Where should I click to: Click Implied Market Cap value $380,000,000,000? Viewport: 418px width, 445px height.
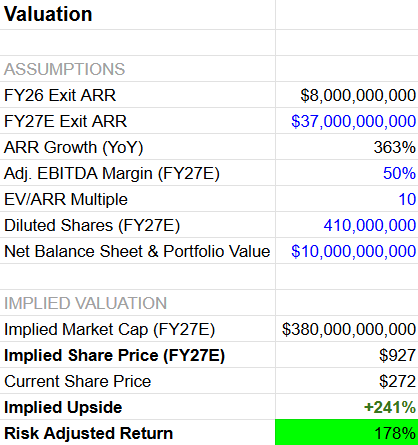point(347,329)
